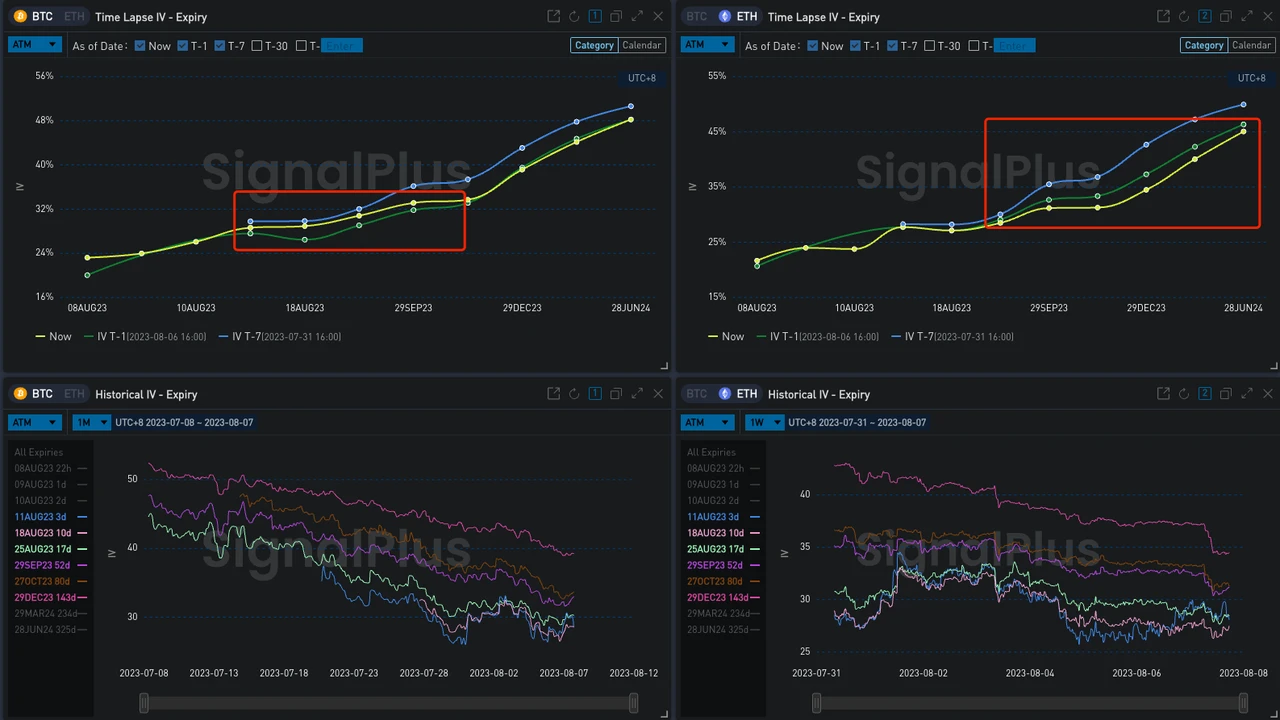Click left range slider handle in BTC Historical IV

click(x=144, y=704)
